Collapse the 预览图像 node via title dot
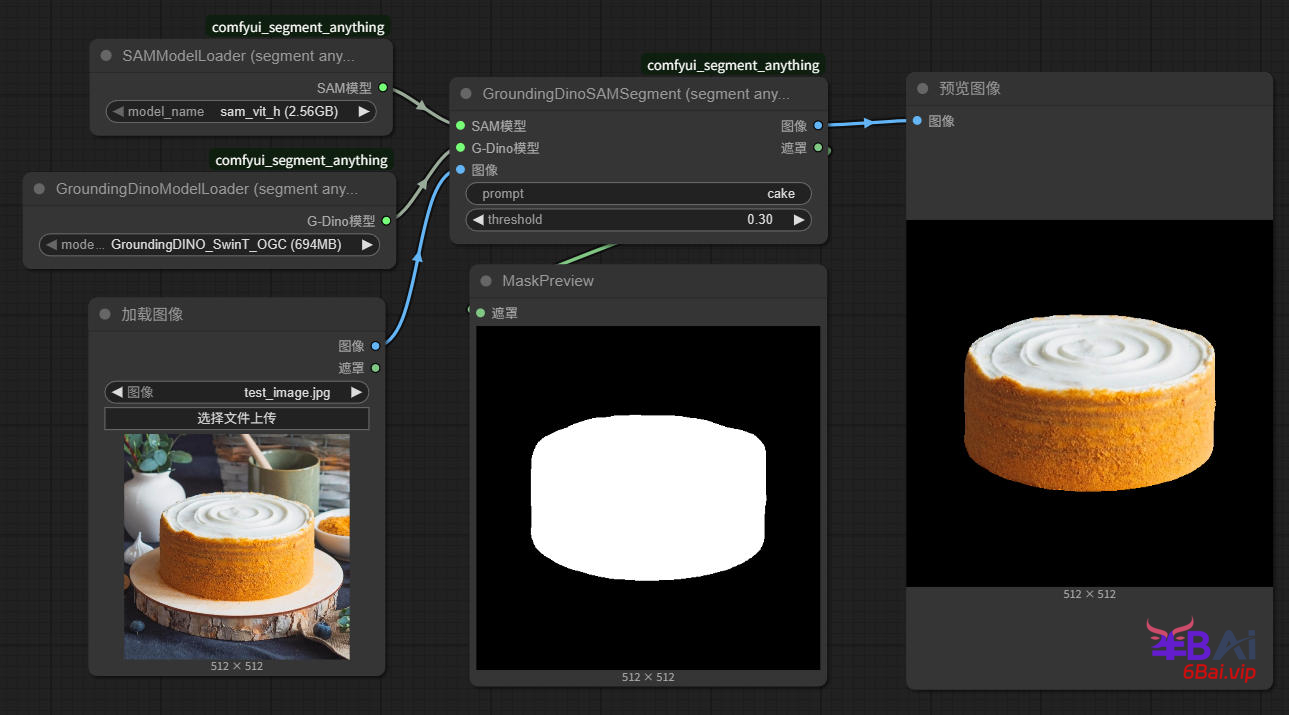Image resolution: width=1289 pixels, height=715 pixels. coord(923,89)
